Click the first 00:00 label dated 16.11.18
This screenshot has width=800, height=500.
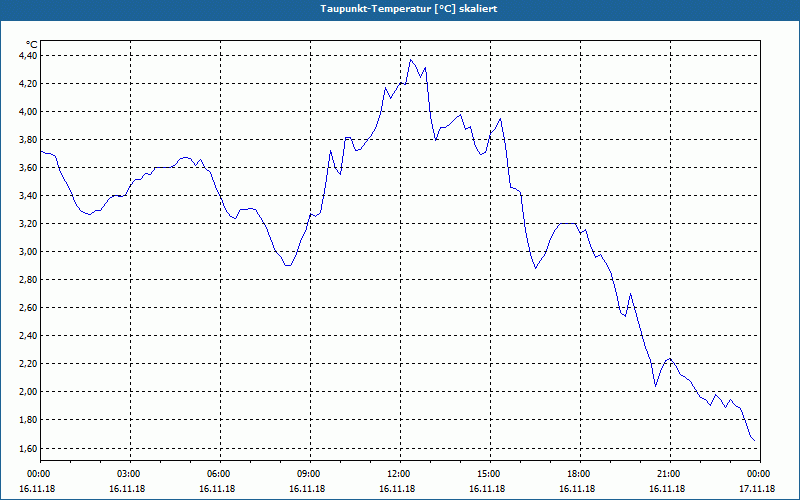(x=39, y=474)
